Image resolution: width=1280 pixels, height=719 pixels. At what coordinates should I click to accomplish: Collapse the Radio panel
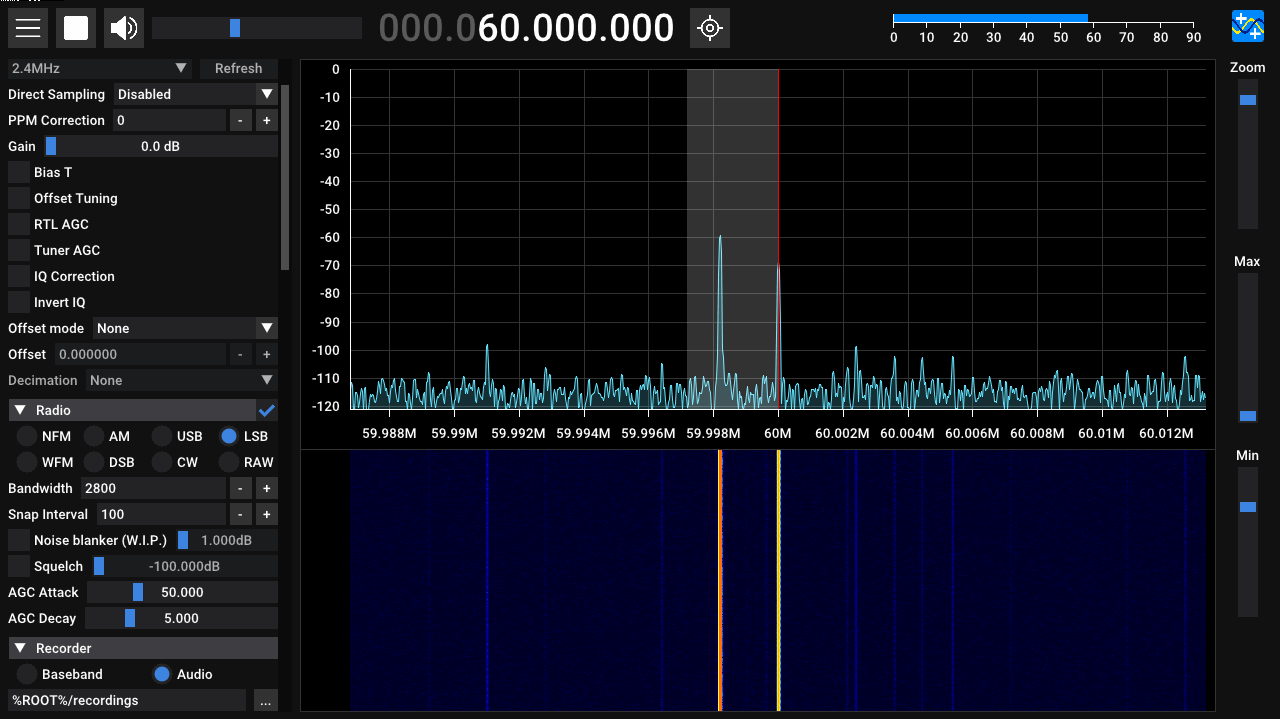coord(19,410)
